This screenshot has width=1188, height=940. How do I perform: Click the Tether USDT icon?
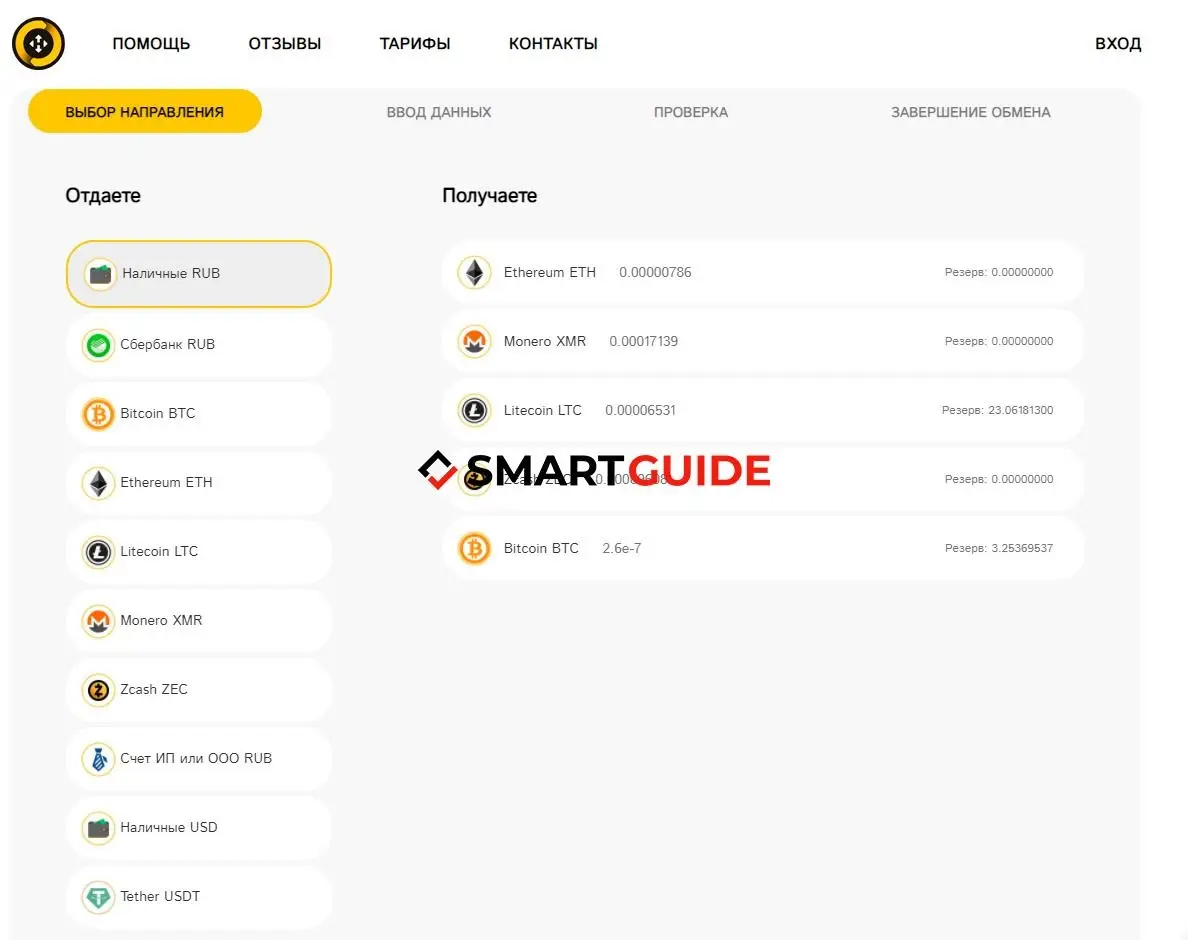pyautogui.click(x=98, y=897)
